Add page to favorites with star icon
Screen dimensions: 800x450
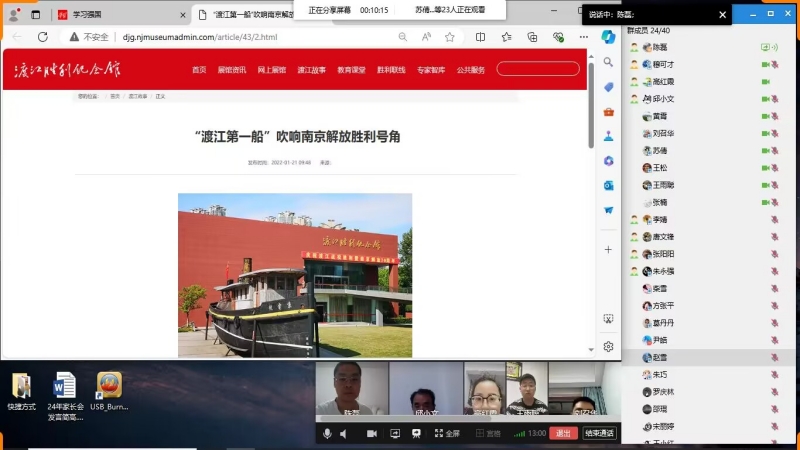coord(449,37)
